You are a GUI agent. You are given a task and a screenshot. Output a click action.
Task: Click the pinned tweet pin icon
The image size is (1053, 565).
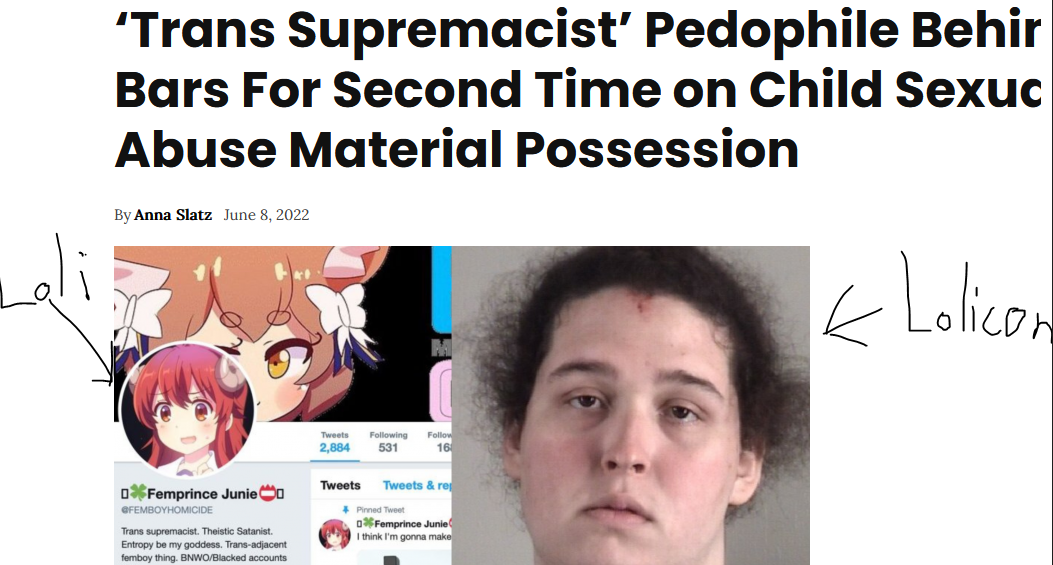coord(346,510)
